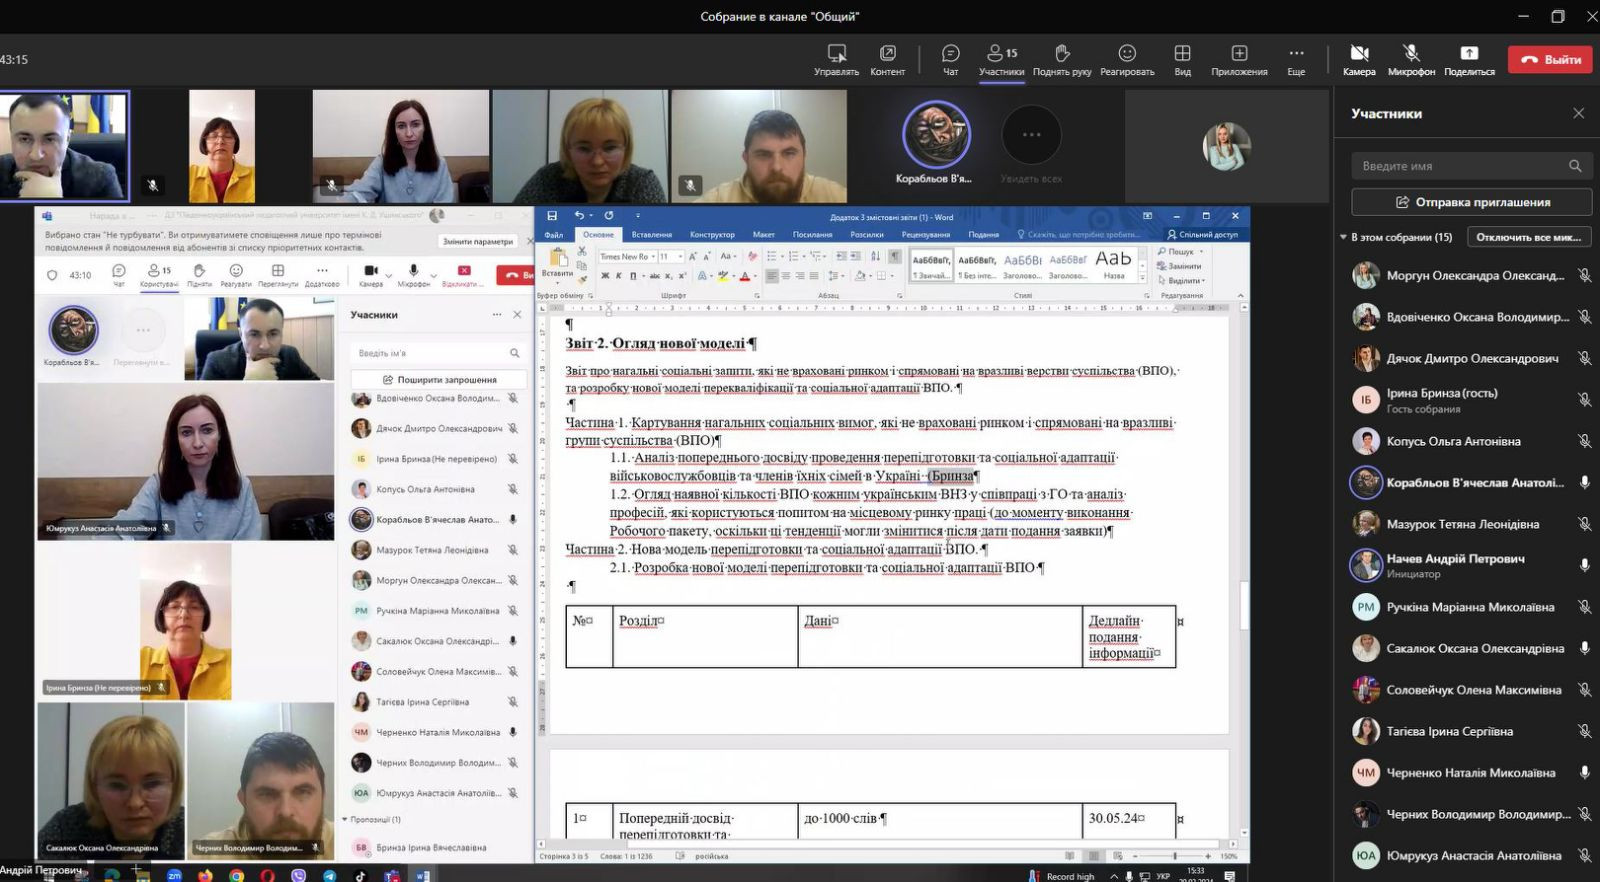Screen dimensions: 1600x882
Task: Toggle the Камера camera in the top toolbar
Action: point(1359,59)
